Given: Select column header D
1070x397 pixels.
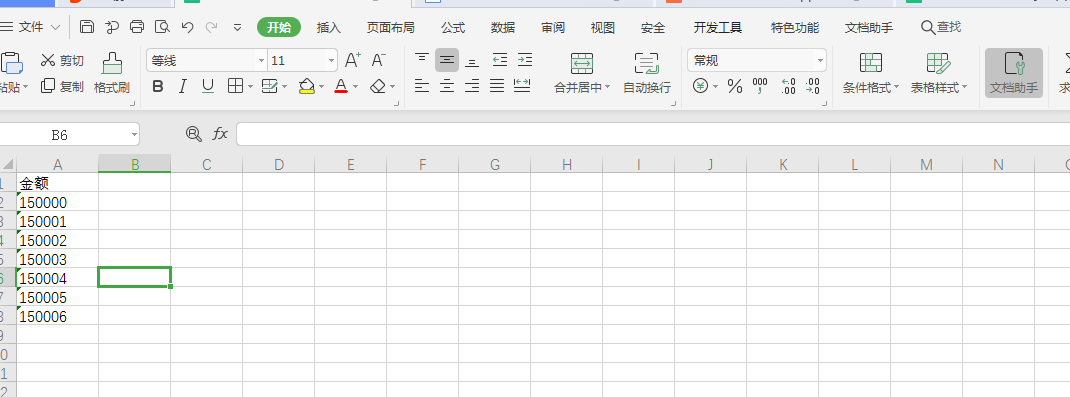Looking at the screenshot, I should tap(278, 164).
